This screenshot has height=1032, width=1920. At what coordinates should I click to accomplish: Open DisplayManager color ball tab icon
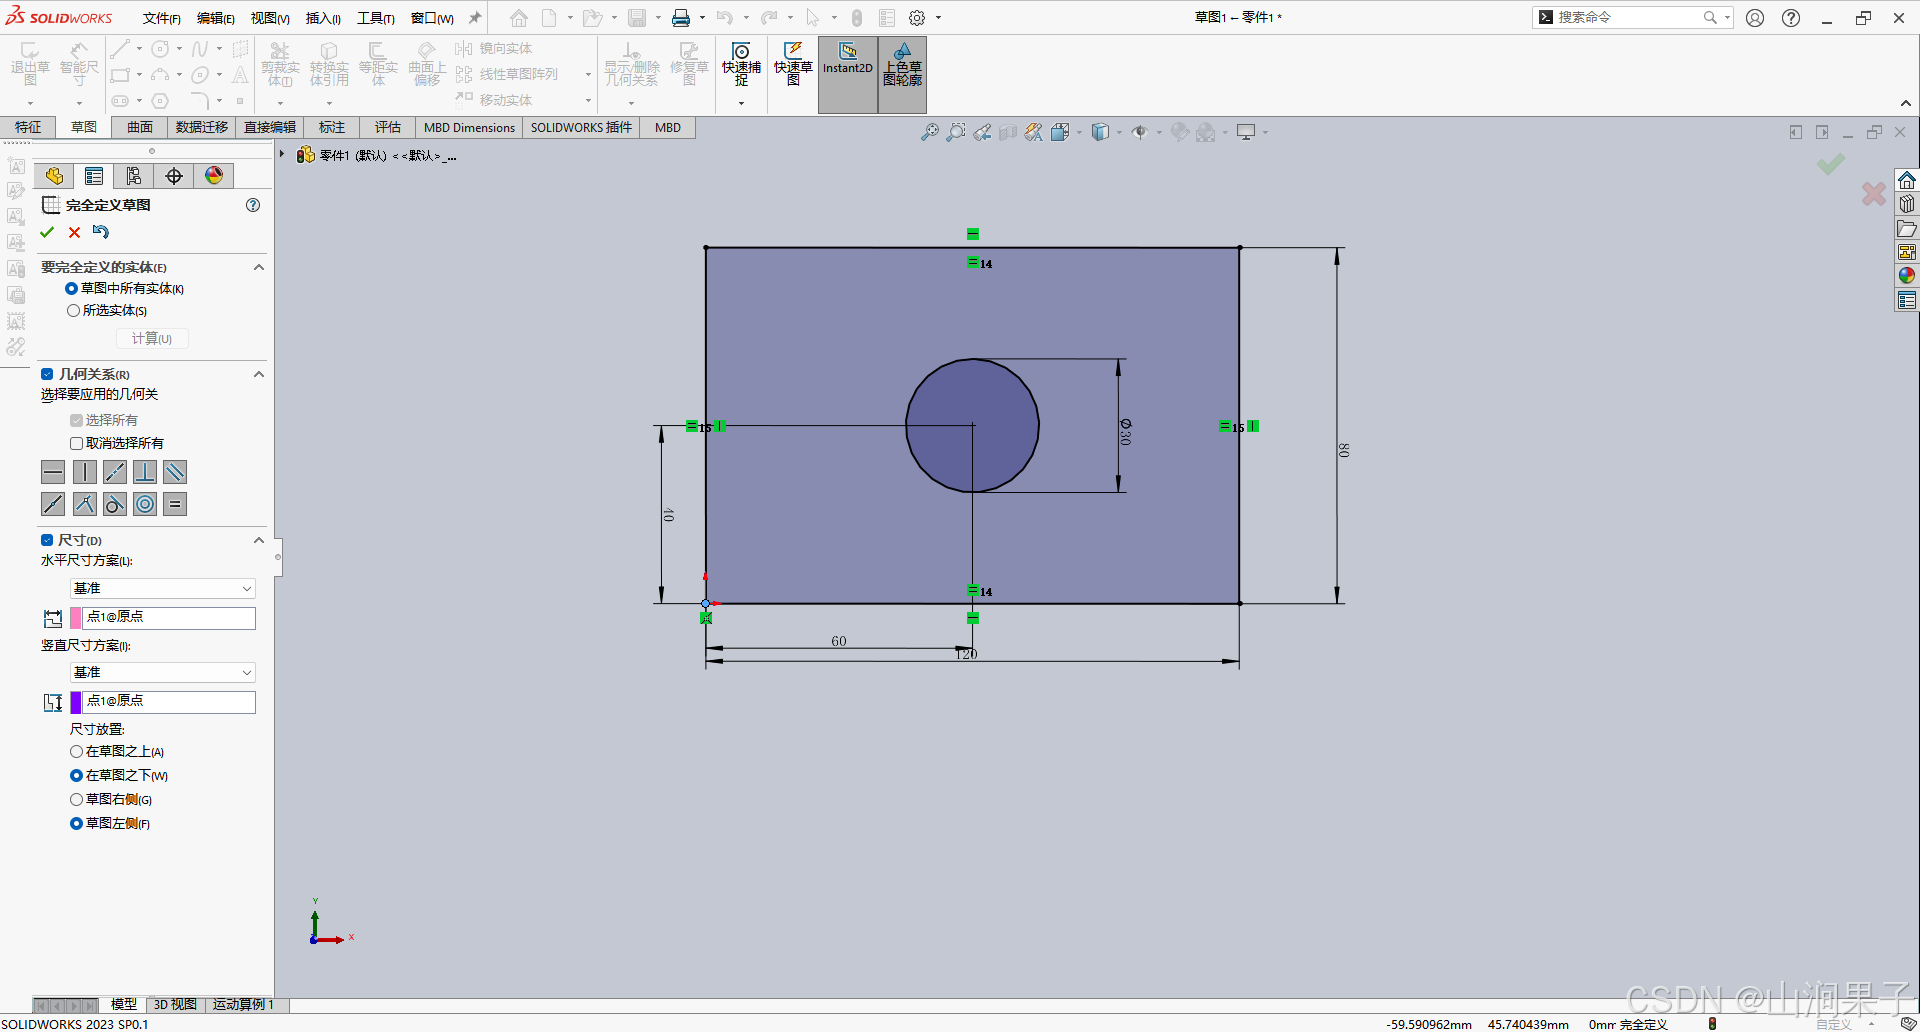214,176
